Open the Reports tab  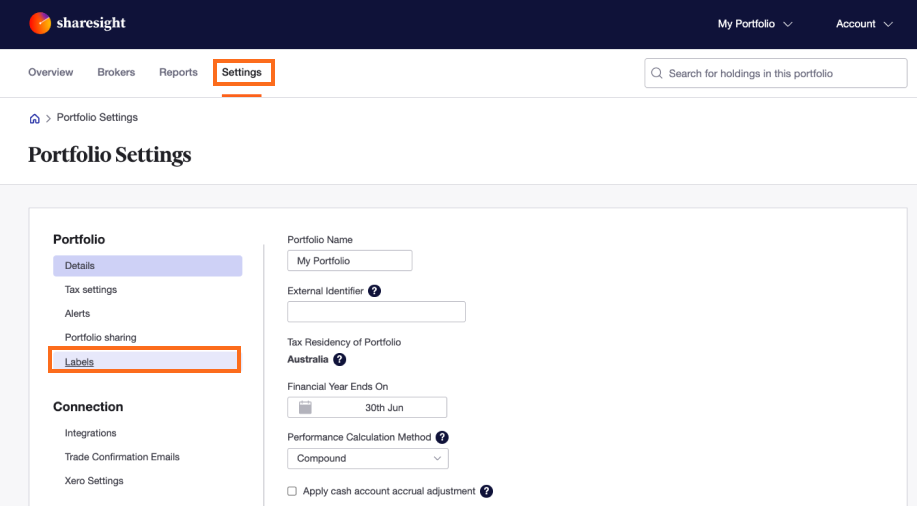(178, 72)
